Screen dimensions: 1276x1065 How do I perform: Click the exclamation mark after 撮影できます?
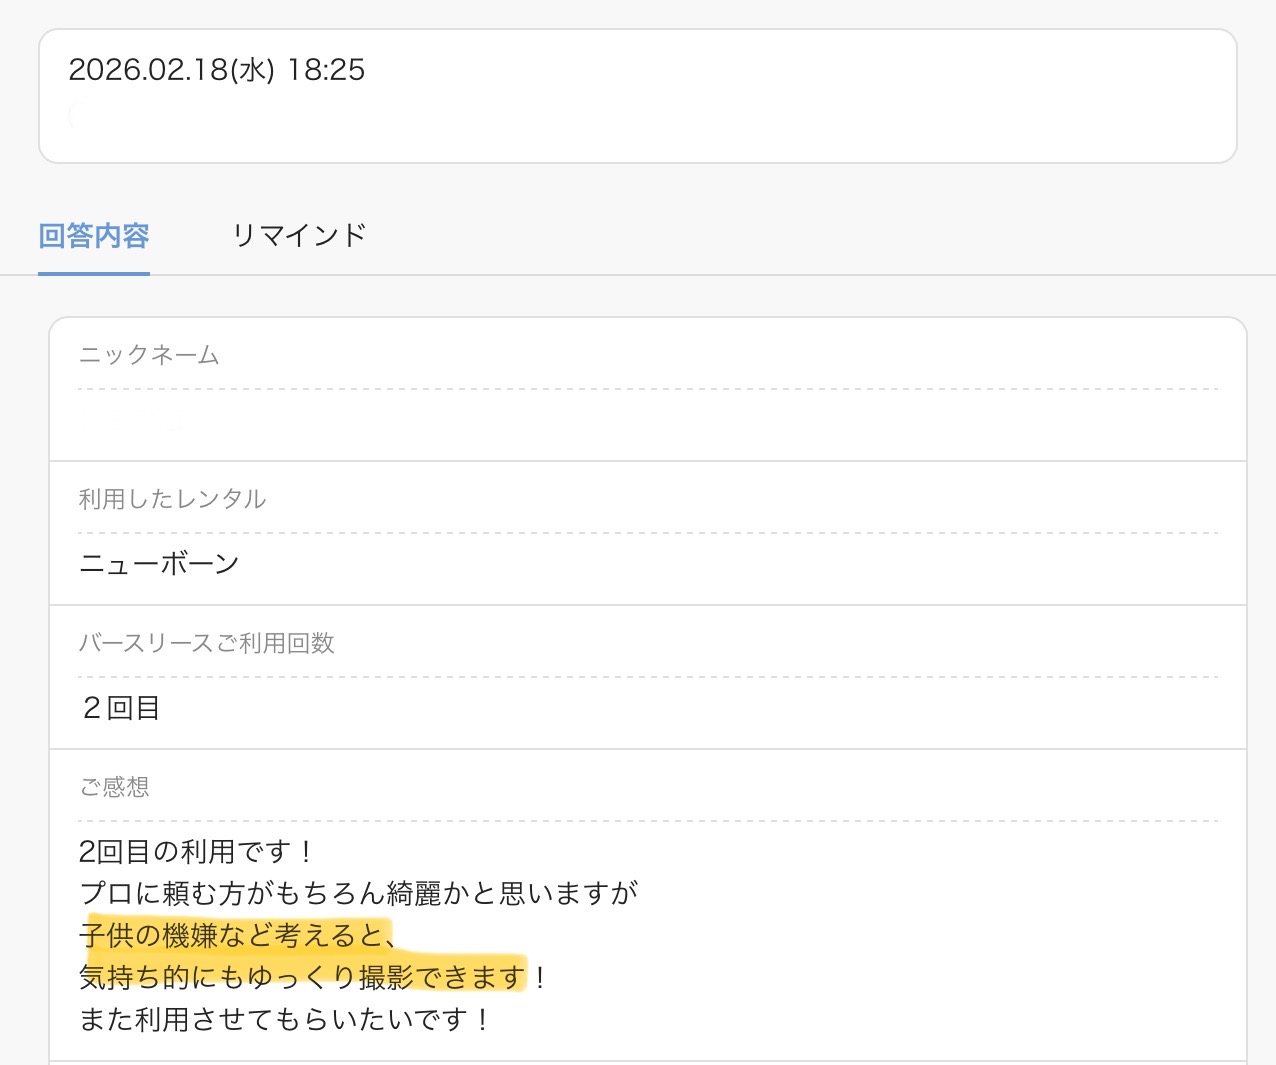[x=540, y=977]
